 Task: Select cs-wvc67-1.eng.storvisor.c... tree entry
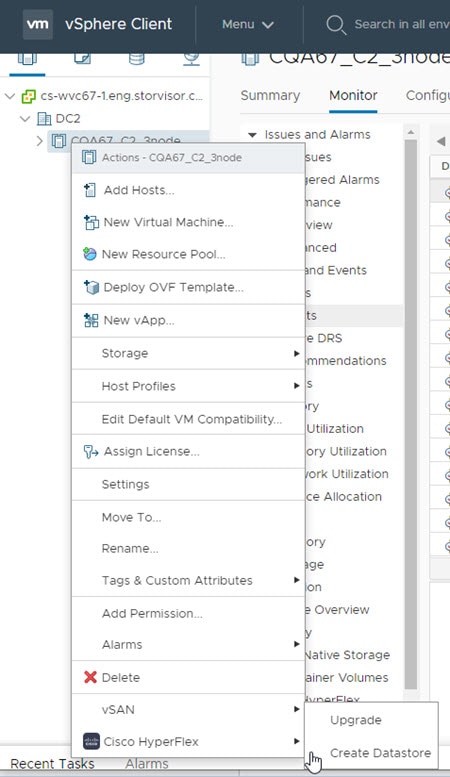pyautogui.click(x=122, y=96)
